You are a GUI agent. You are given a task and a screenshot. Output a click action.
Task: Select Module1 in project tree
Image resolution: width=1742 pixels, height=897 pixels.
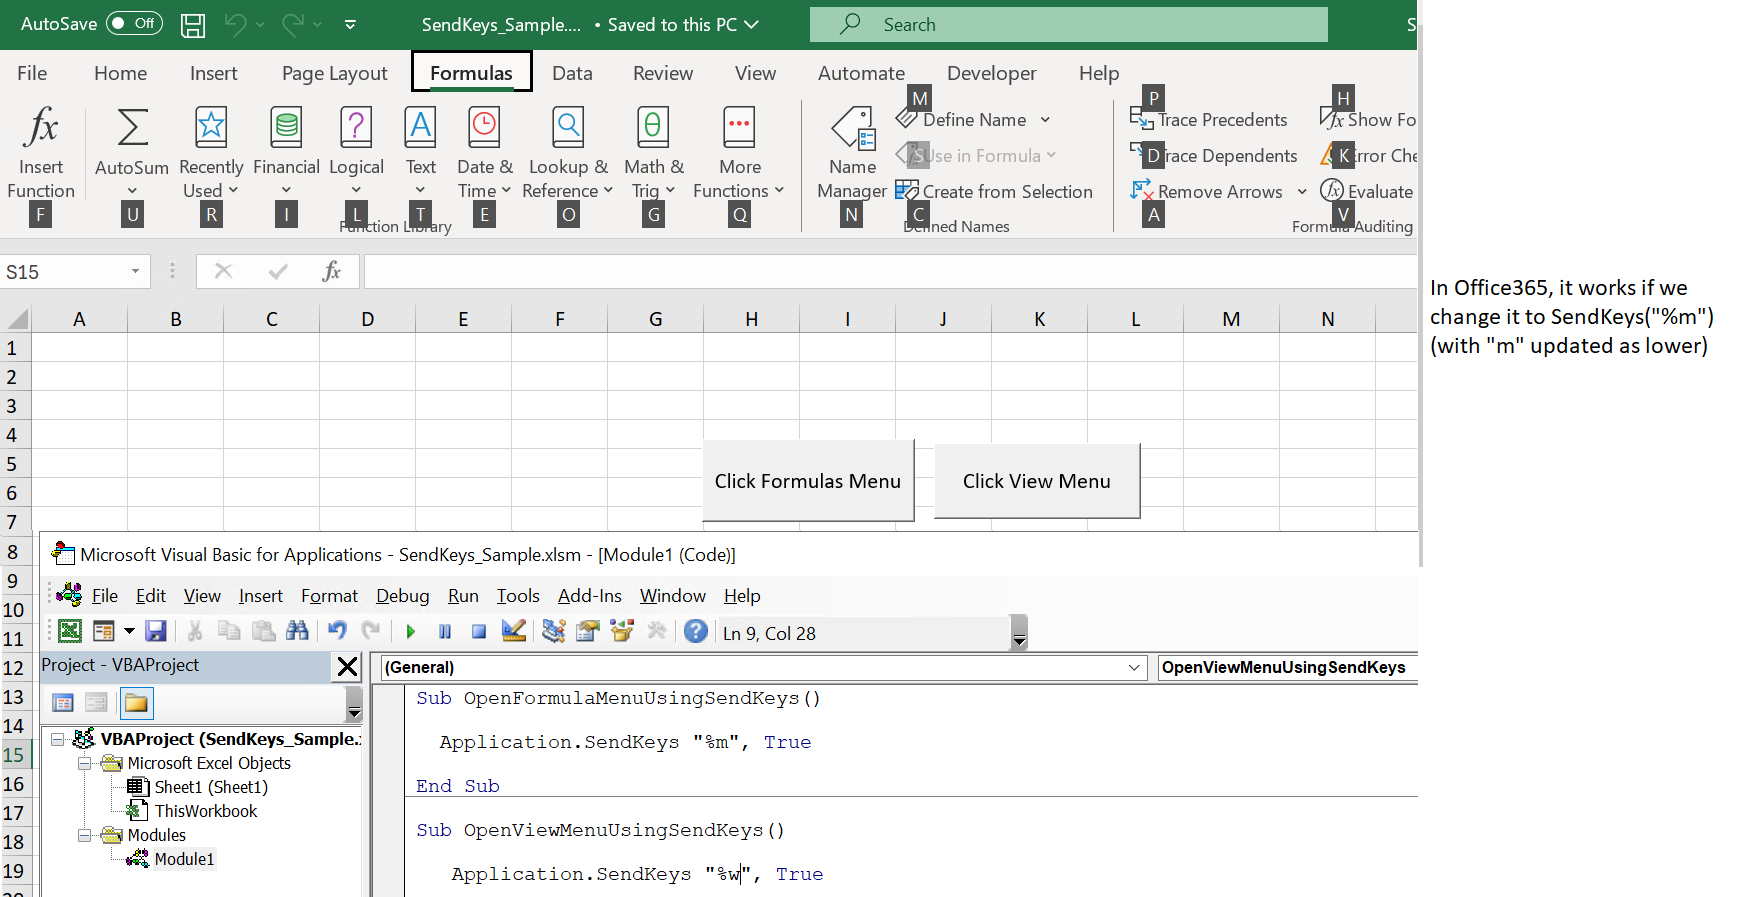184,859
